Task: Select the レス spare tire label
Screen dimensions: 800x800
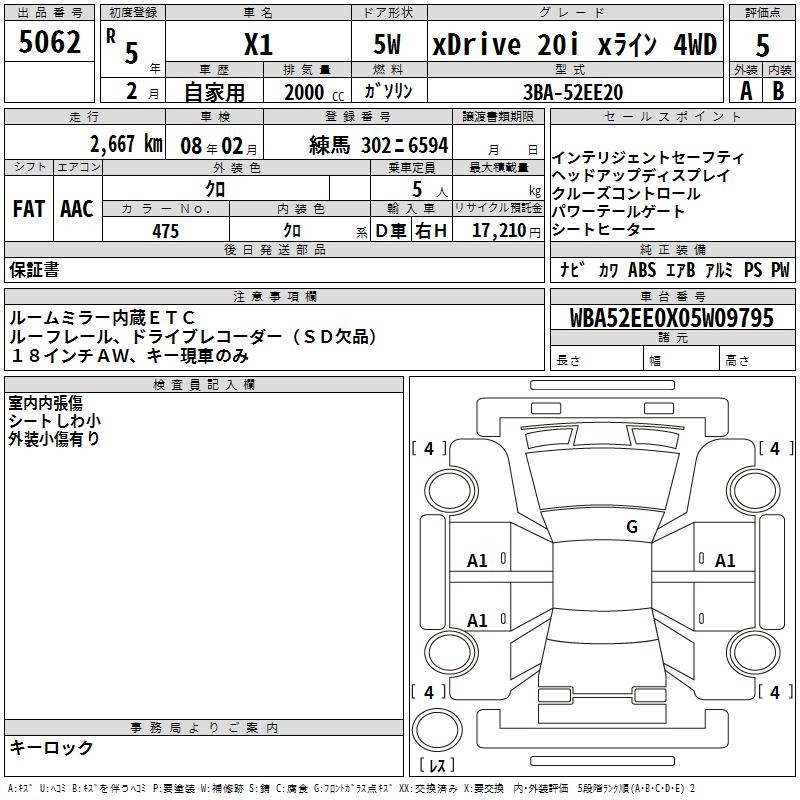Action: 437,765
